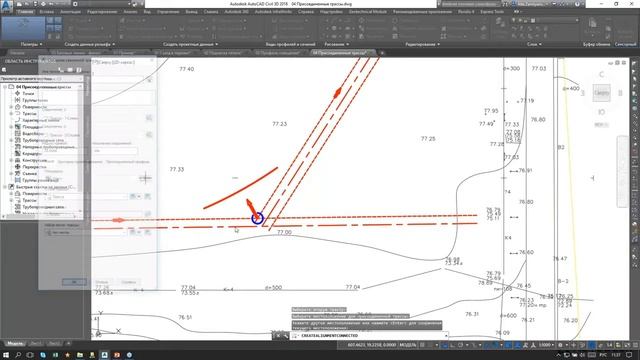Switch to the Вставка ribbon tab

(47, 12)
